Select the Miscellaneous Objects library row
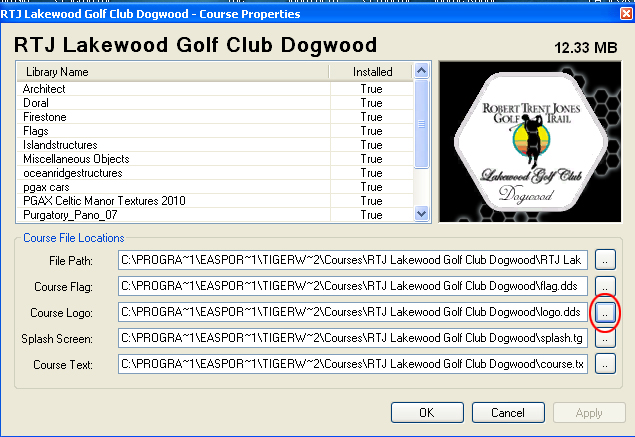 [x=215, y=159]
